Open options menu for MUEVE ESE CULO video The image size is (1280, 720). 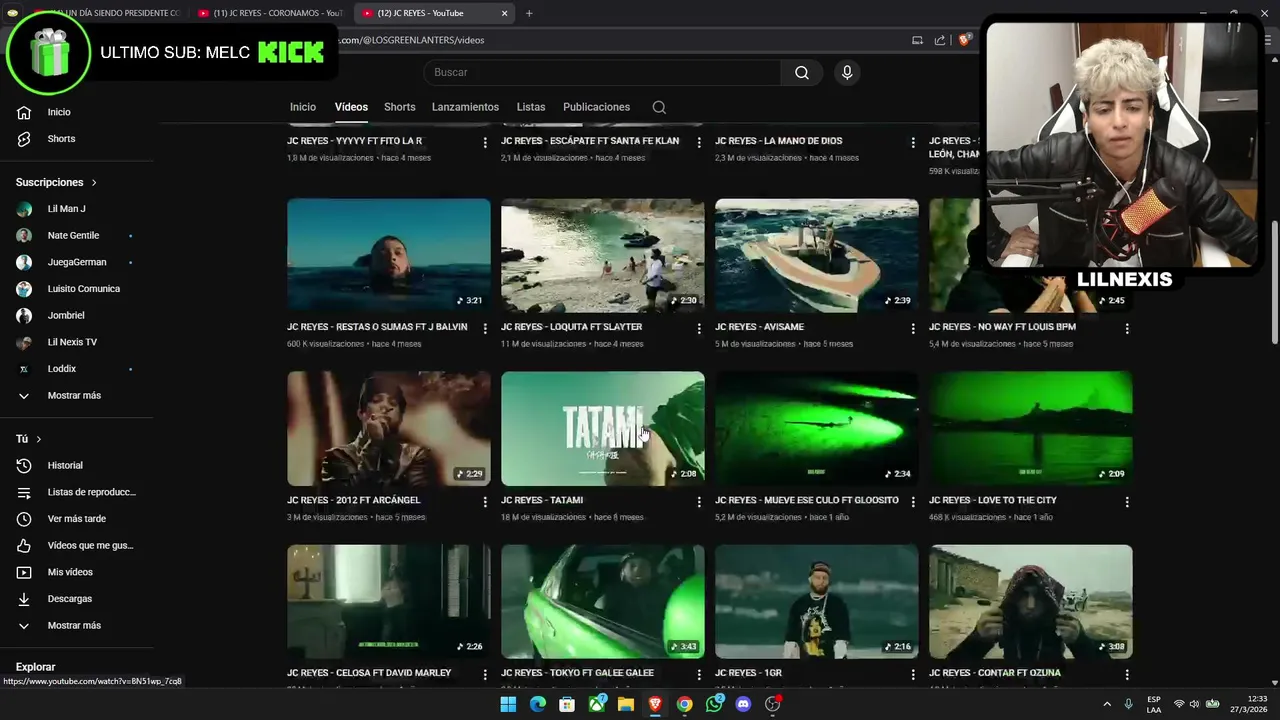click(913, 501)
